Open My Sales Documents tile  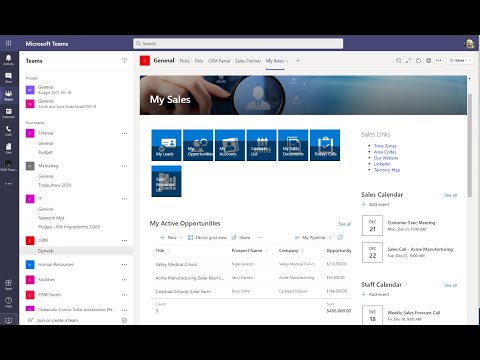coord(293,145)
